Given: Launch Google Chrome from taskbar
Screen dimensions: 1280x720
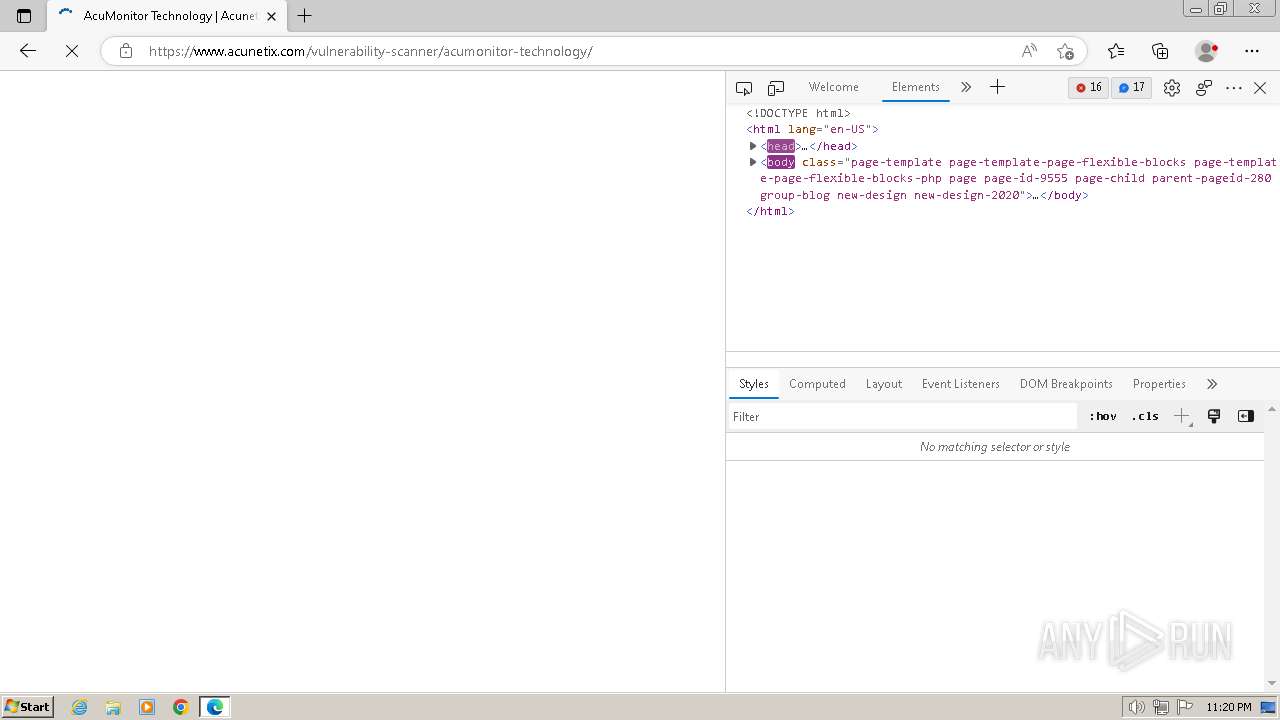Looking at the screenshot, I should (x=181, y=707).
